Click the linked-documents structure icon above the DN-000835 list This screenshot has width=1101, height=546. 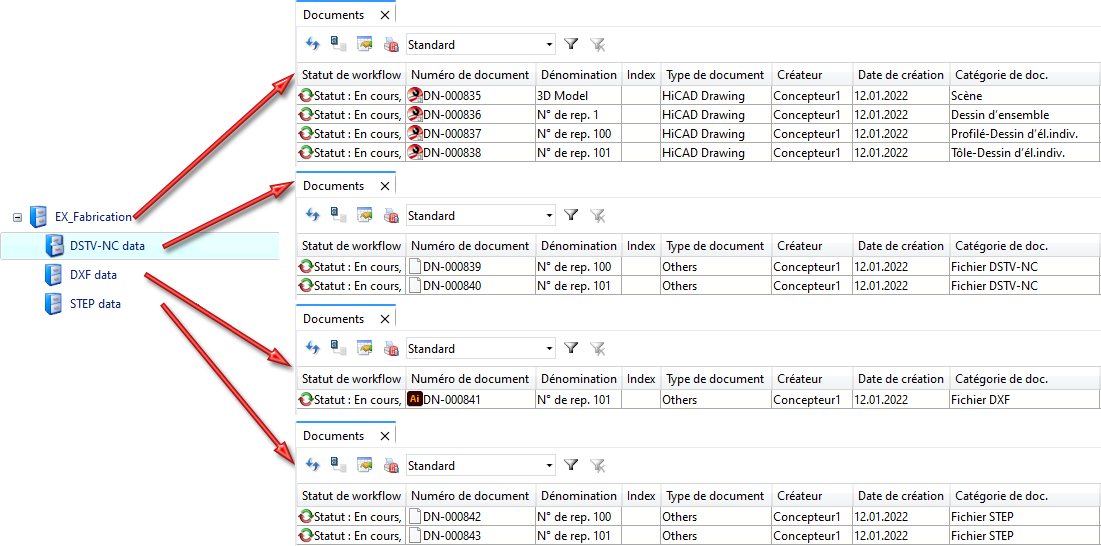click(339, 44)
